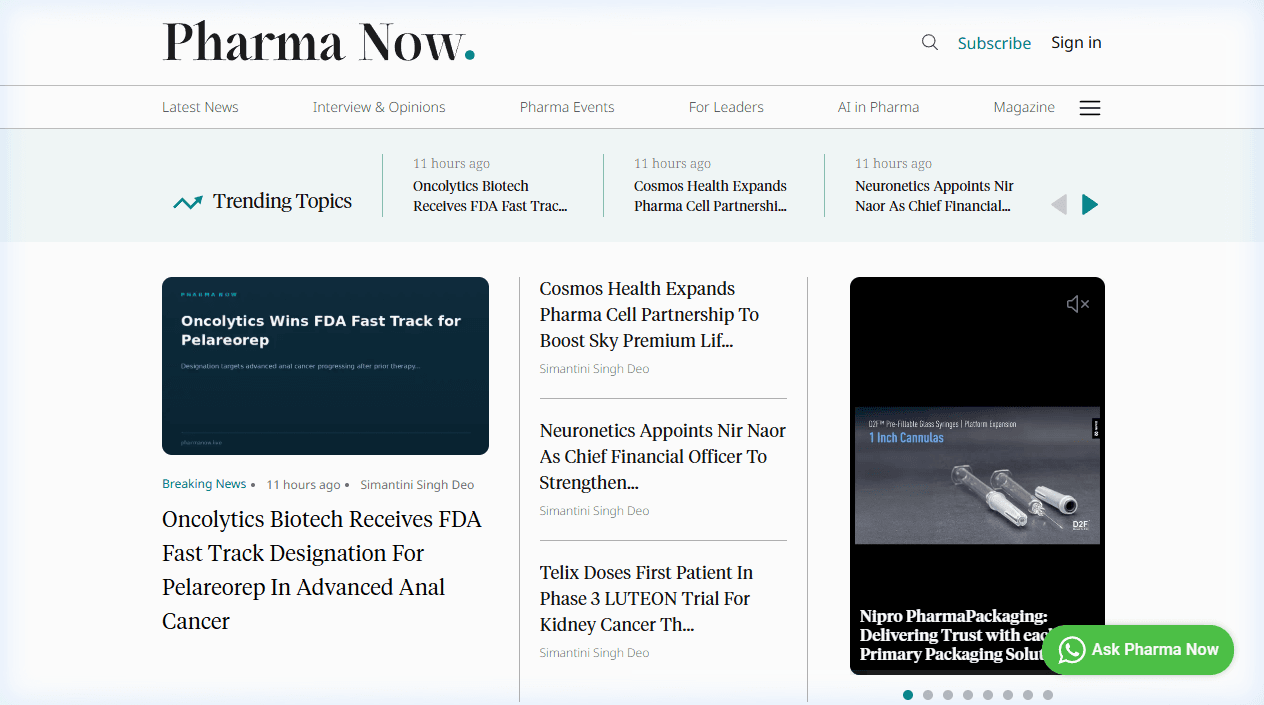
Task: Open trending Oncolytics Biotech Fast Track item
Action: [490, 196]
